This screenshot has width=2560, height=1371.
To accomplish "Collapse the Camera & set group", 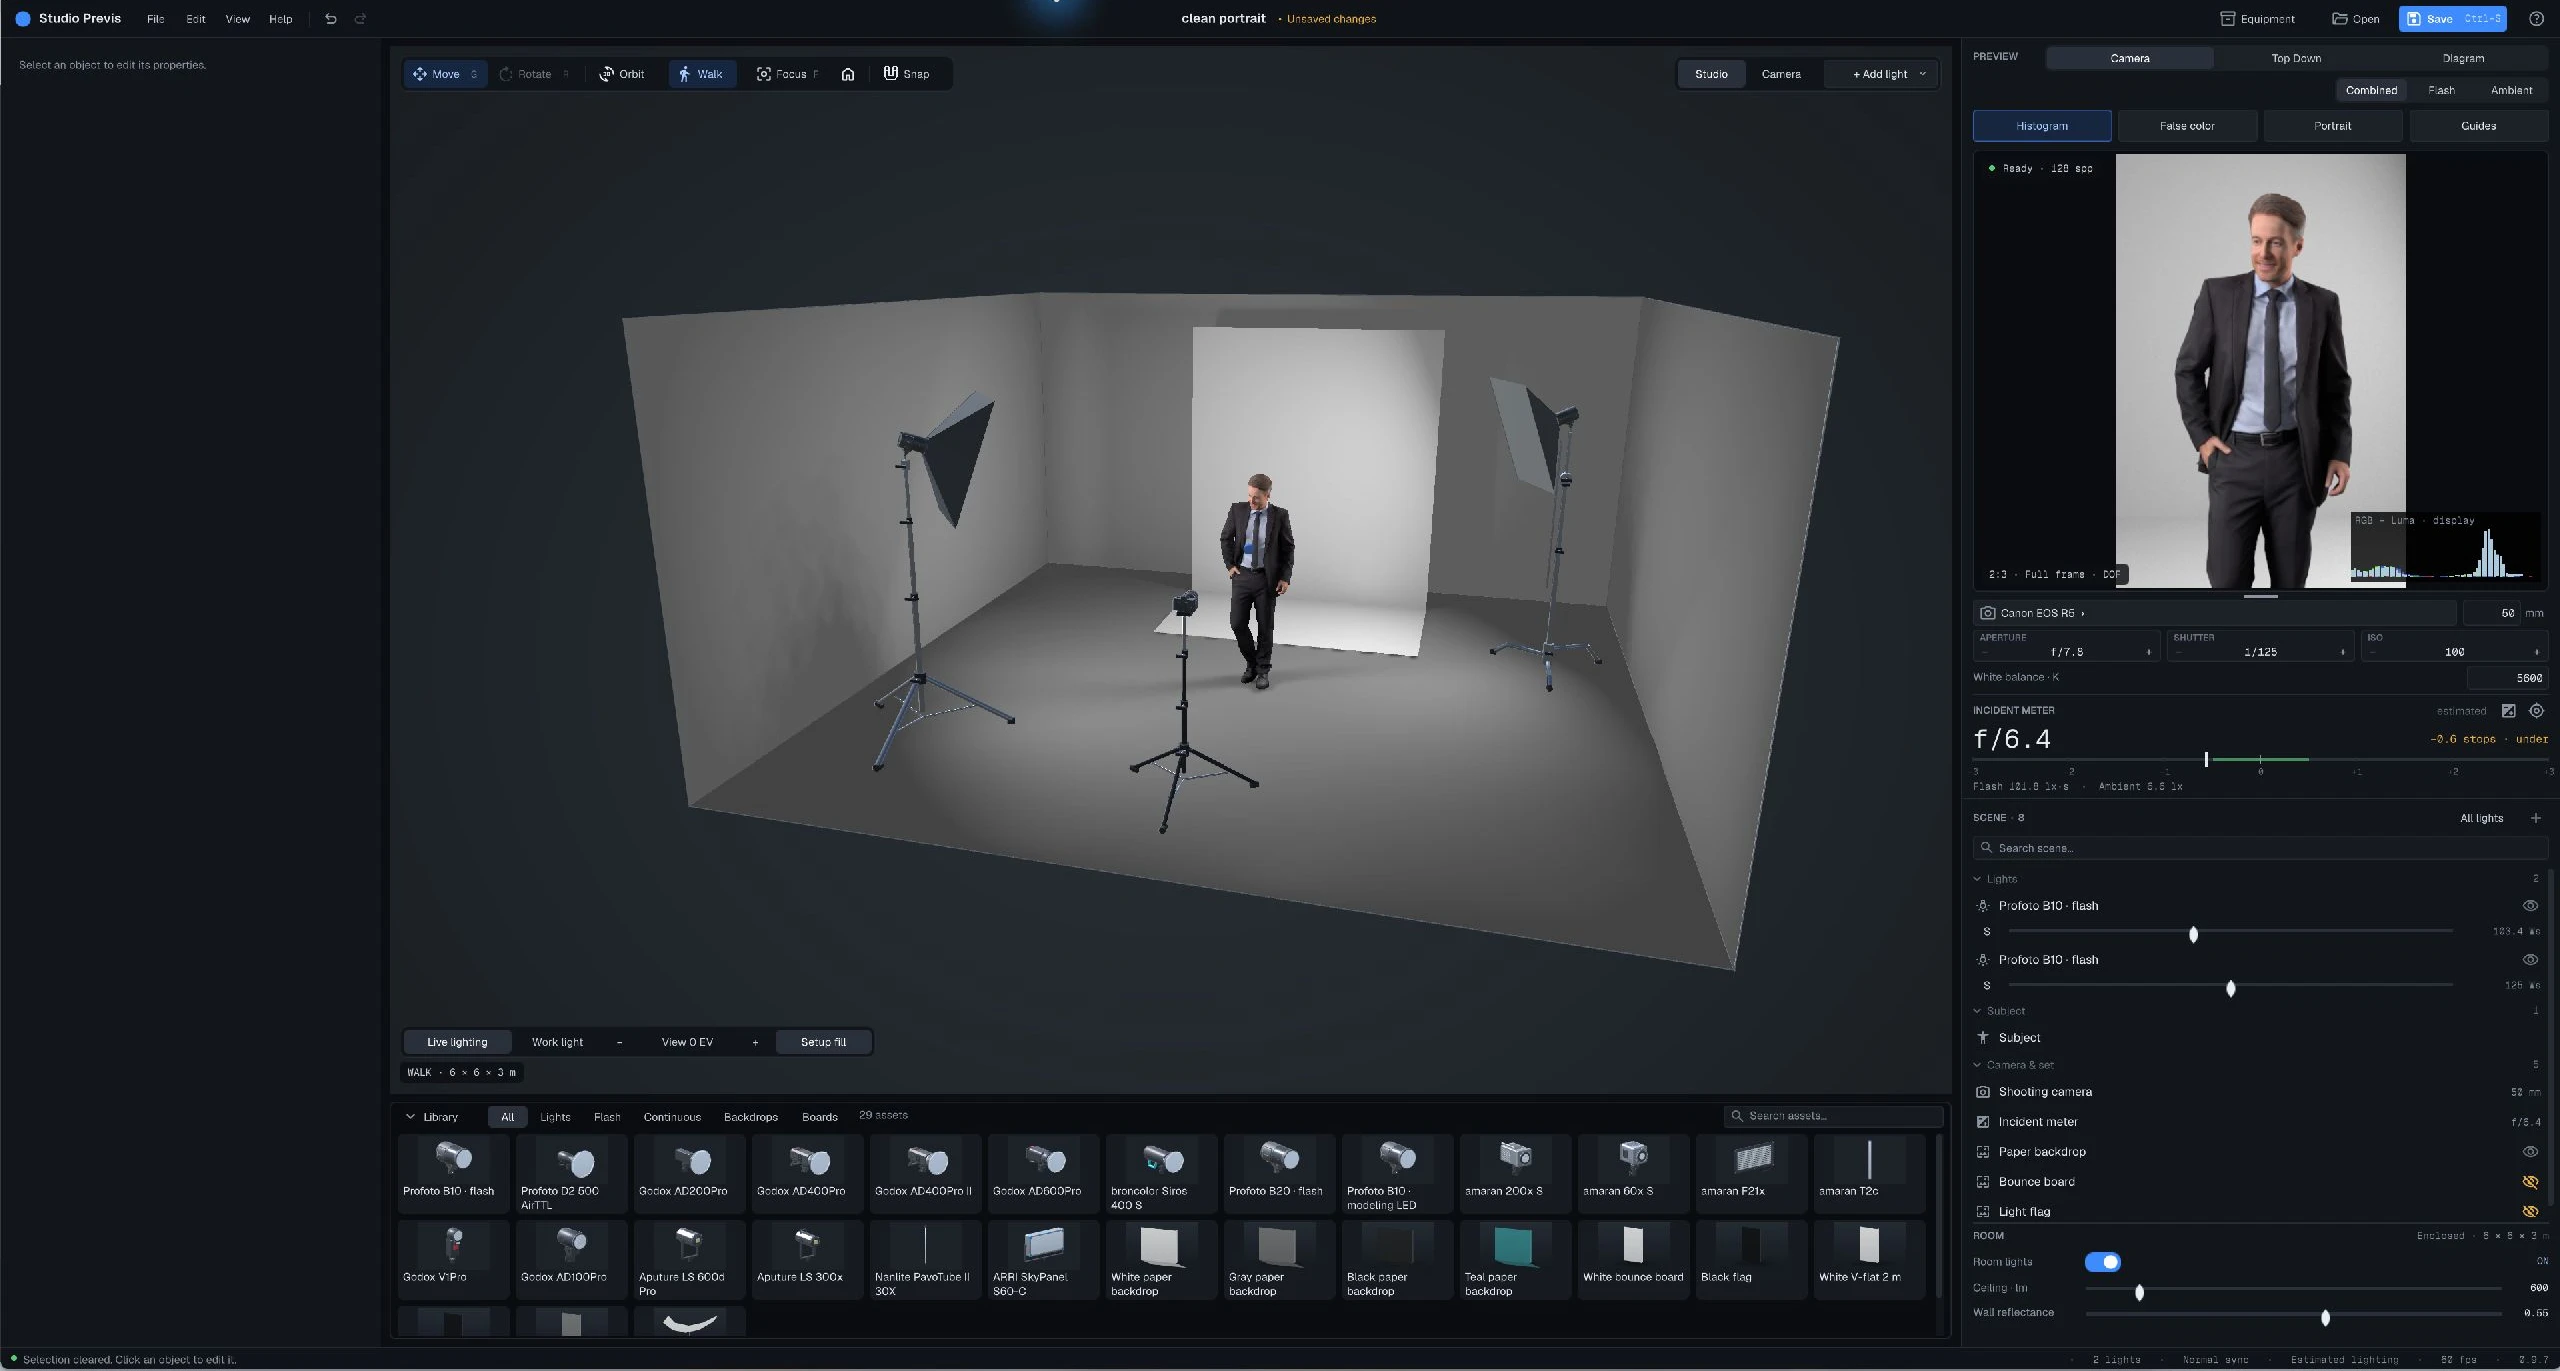I will point(1977,1065).
